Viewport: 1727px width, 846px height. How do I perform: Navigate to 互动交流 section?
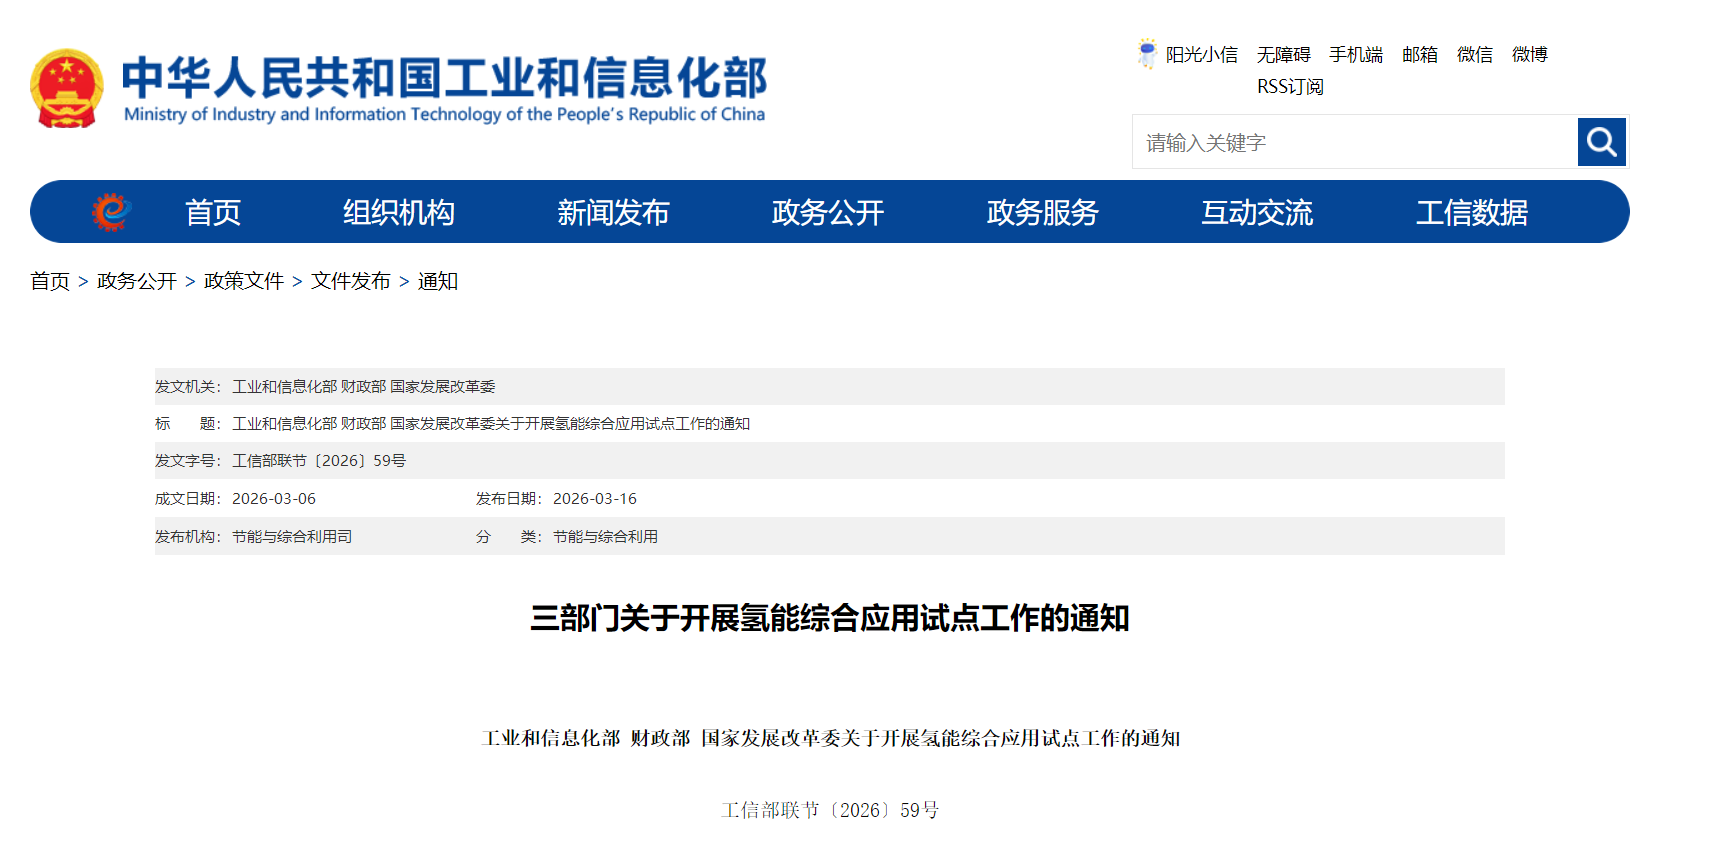point(1256,212)
